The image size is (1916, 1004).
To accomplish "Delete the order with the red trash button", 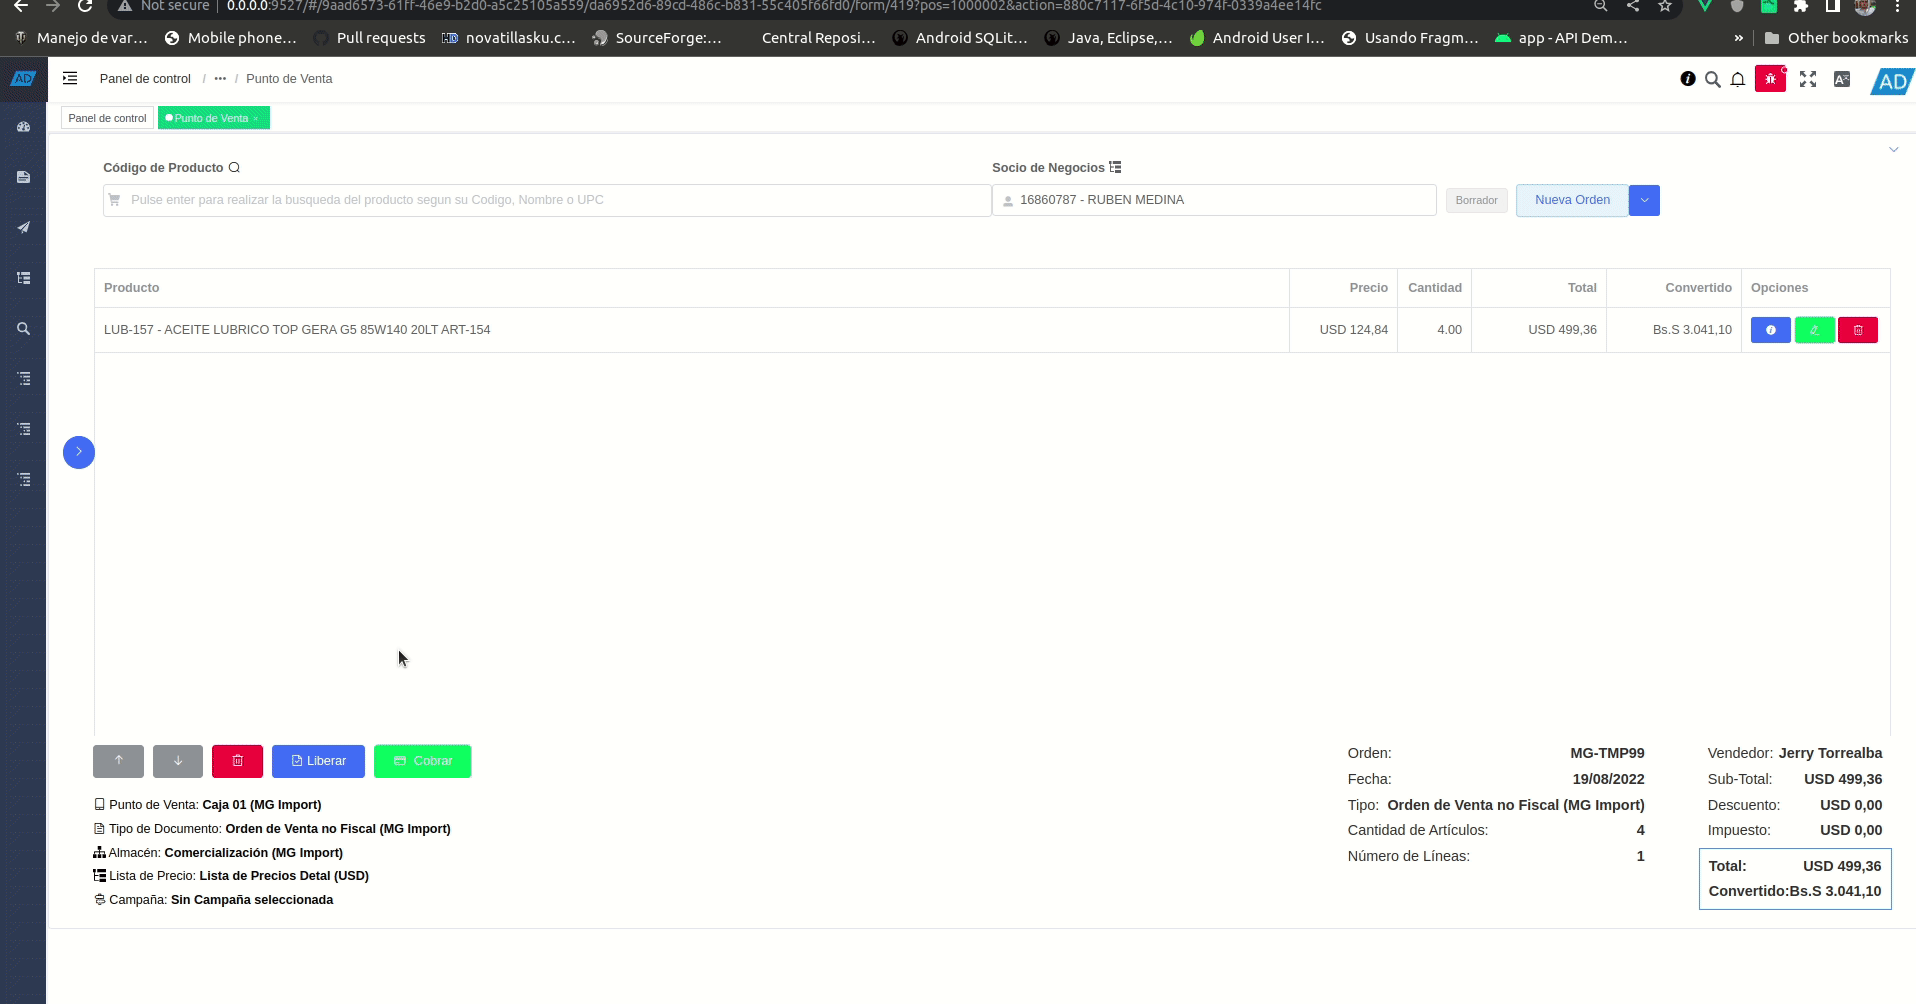I will [x=237, y=761].
